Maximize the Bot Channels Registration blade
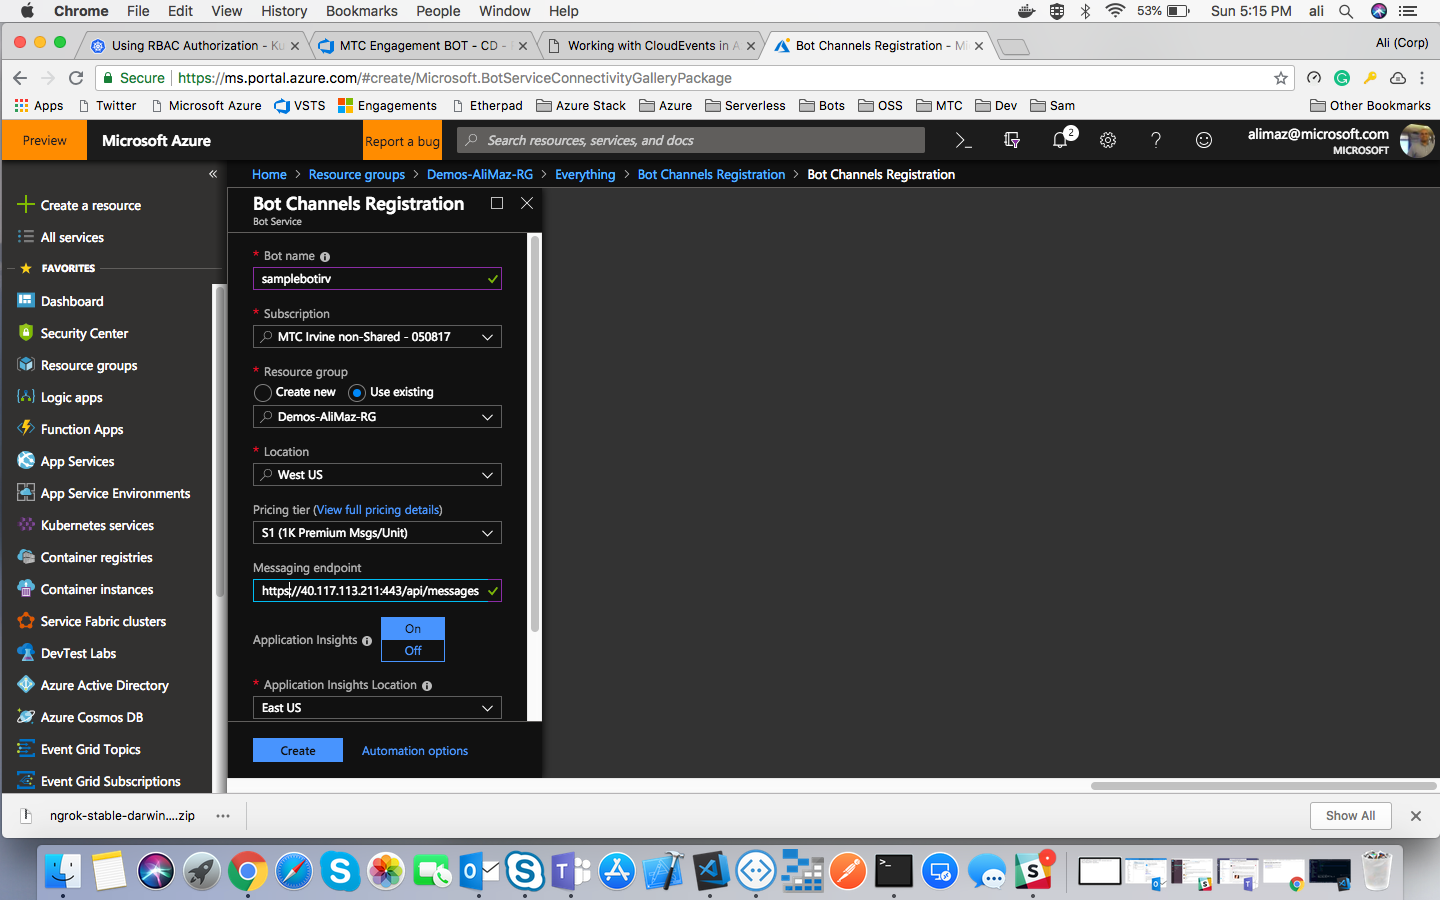 click(497, 203)
